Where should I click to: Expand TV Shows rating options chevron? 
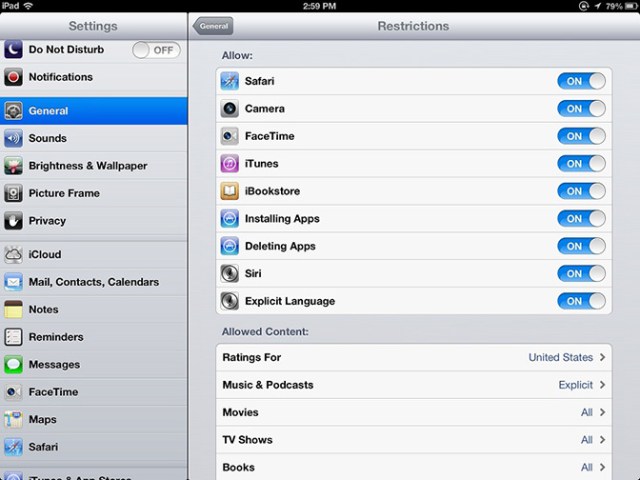click(x=602, y=440)
